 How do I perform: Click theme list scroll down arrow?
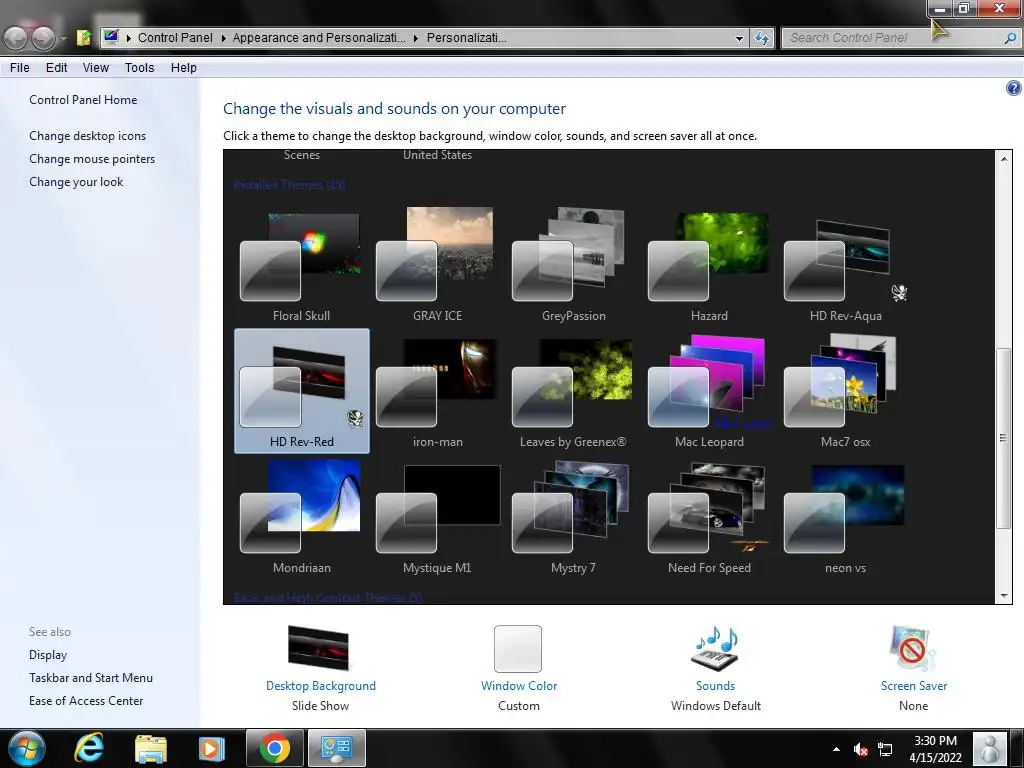point(1004,596)
